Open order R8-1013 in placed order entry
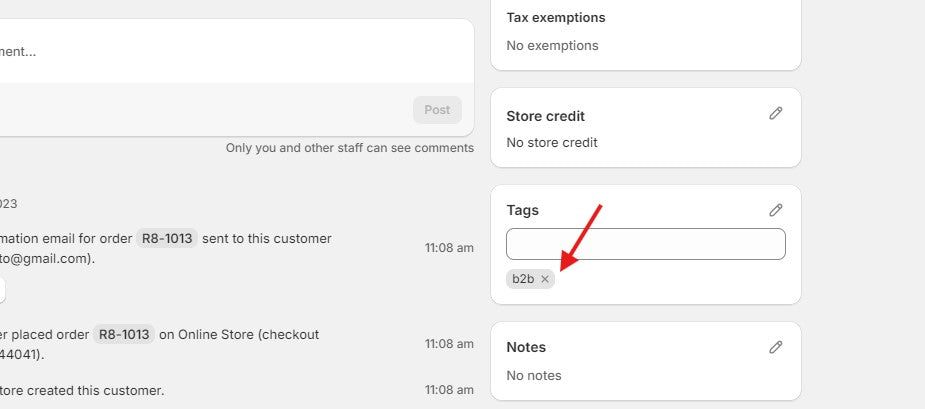This screenshot has height=409, width=925. 124,335
